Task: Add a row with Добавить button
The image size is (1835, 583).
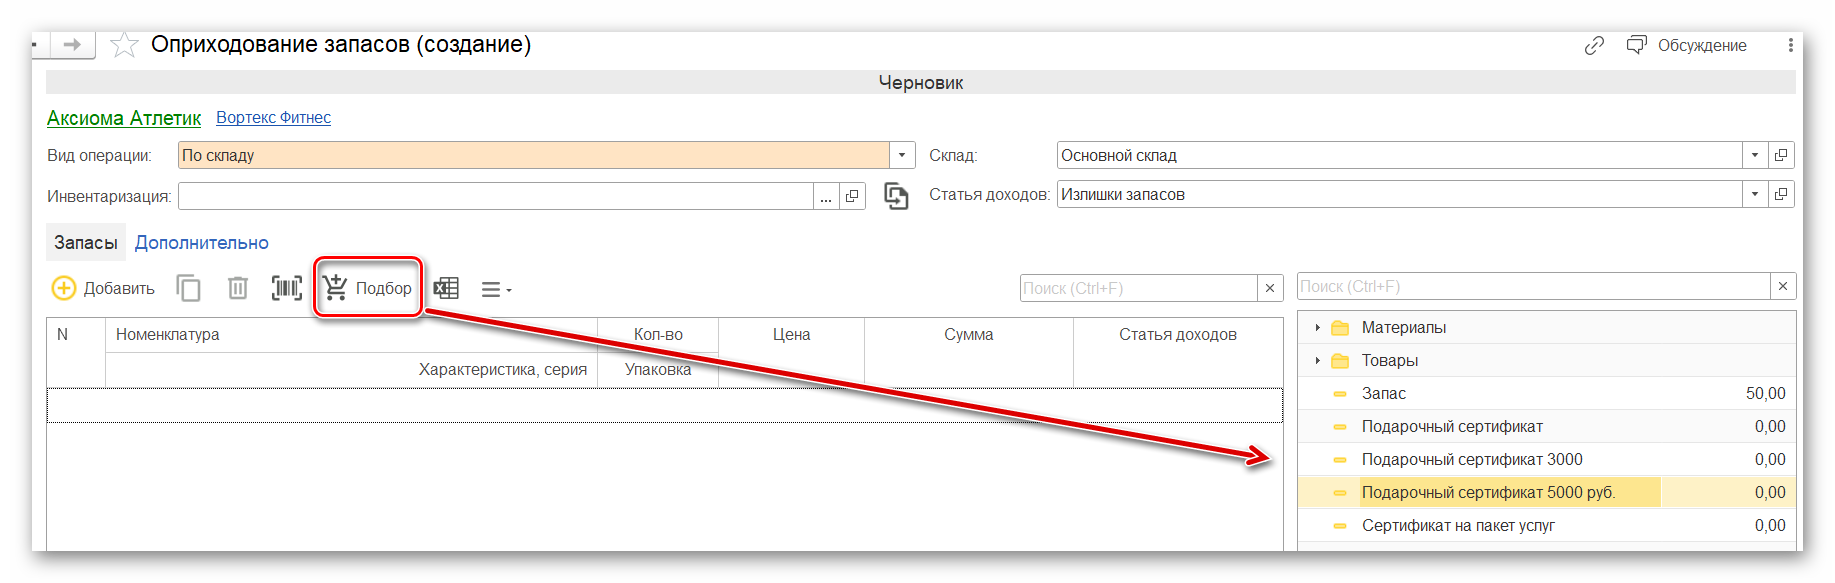Action: 103,288
